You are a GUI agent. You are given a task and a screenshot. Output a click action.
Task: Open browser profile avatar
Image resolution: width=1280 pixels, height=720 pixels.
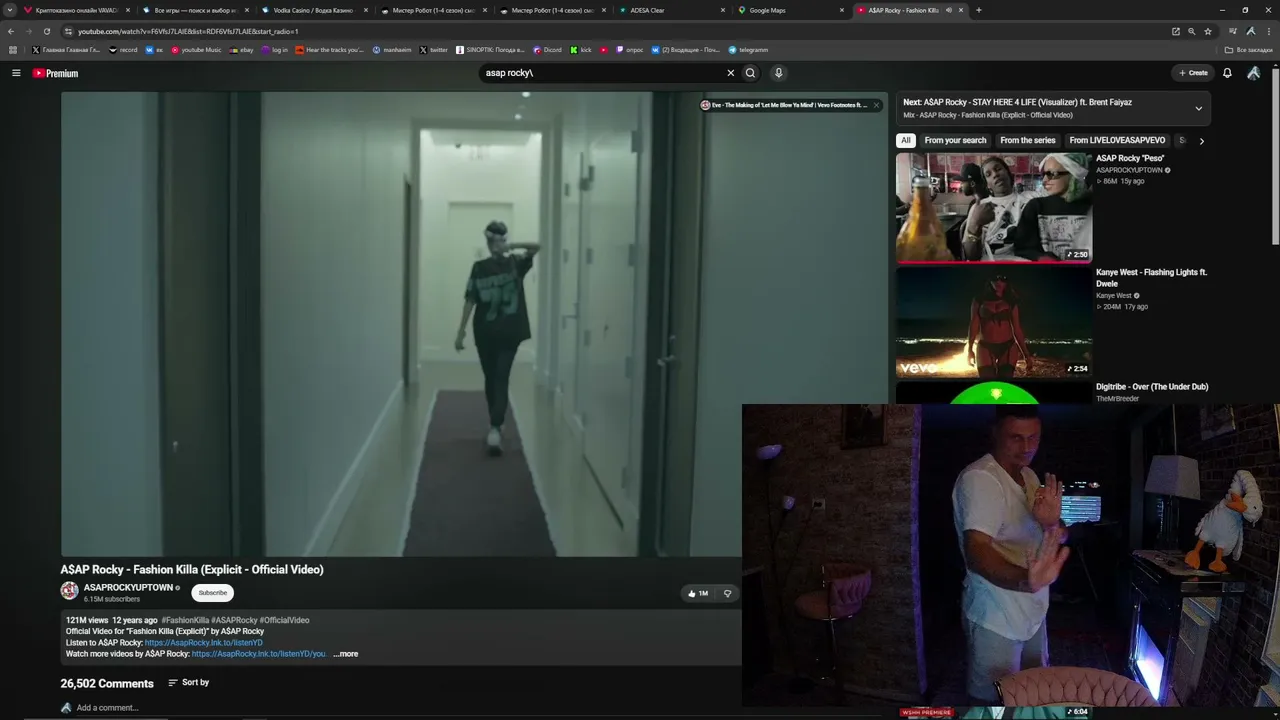coord(1251,31)
